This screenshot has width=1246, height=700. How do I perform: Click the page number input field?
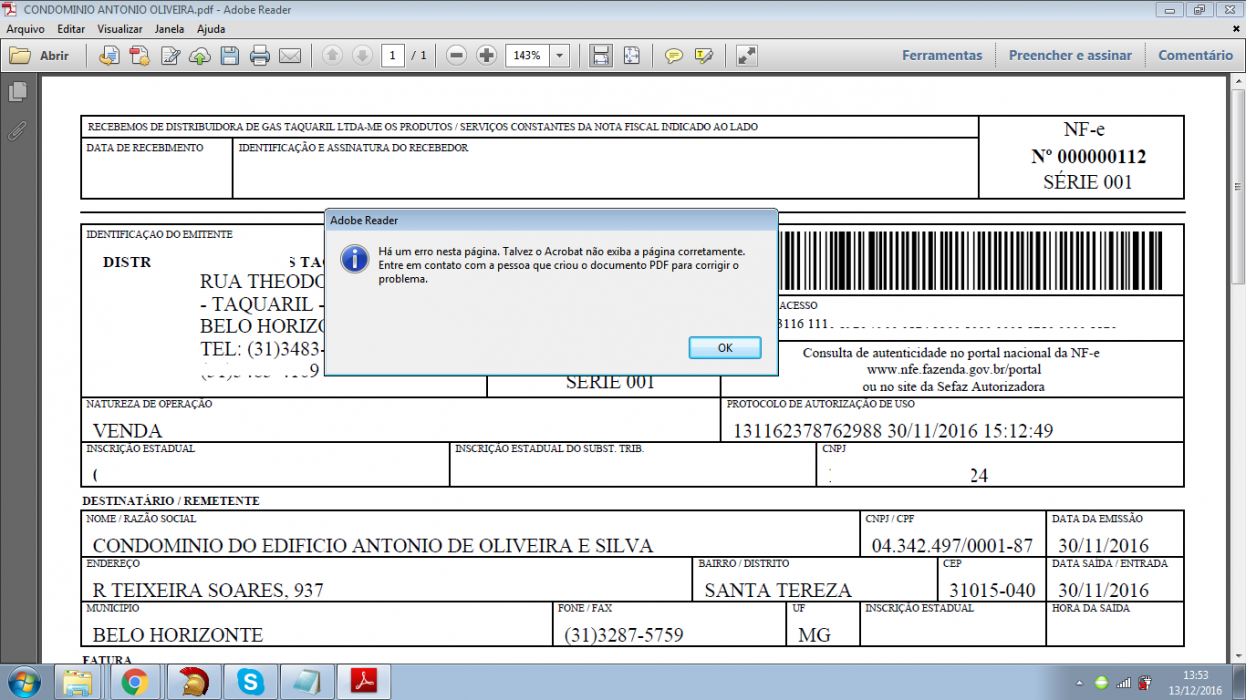pyautogui.click(x=393, y=56)
